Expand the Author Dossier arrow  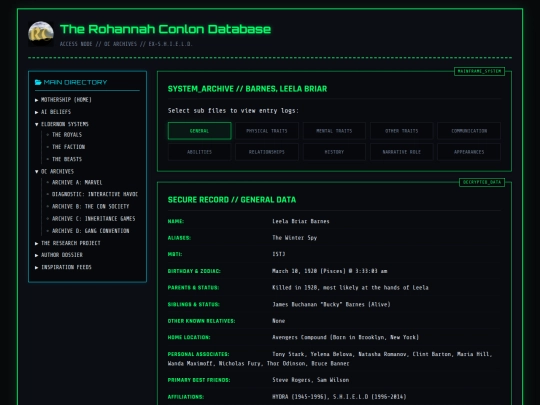[37, 255]
